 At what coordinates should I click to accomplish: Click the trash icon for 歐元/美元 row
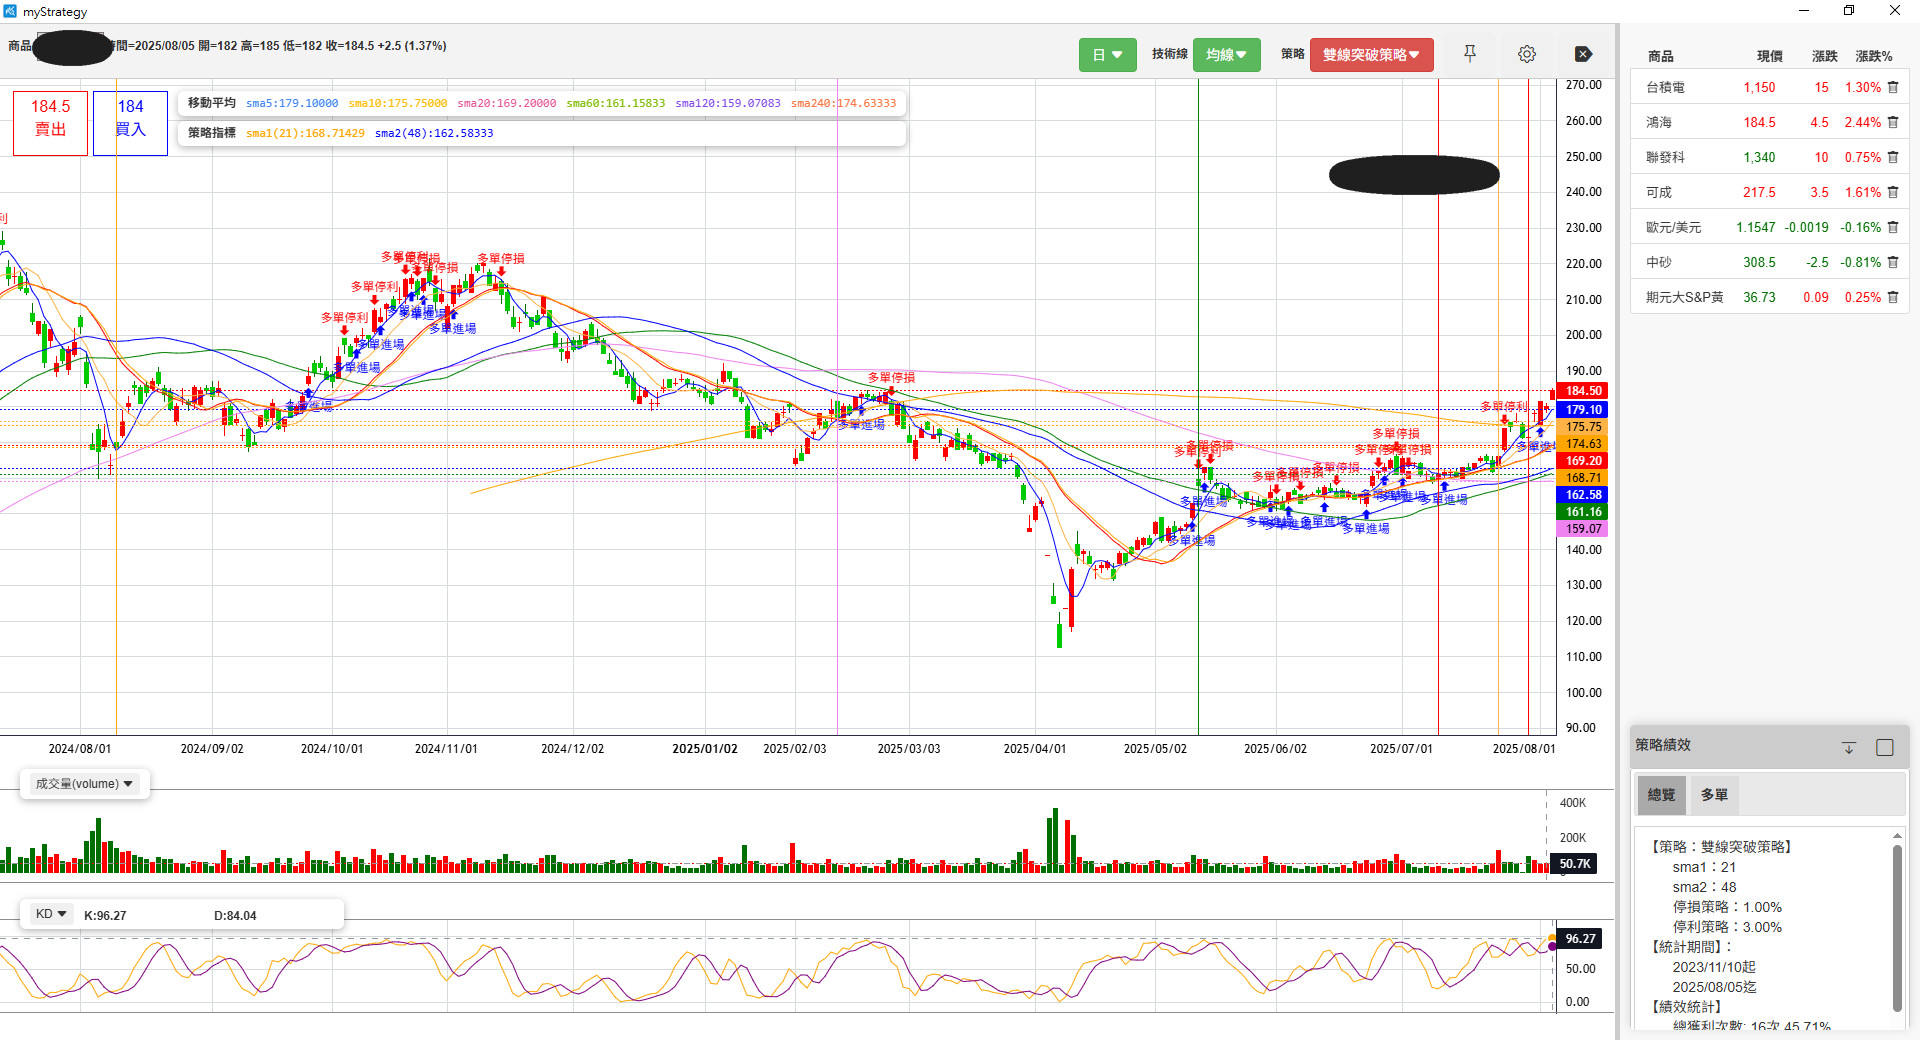pyautogui.click(x=1893, y=227)
